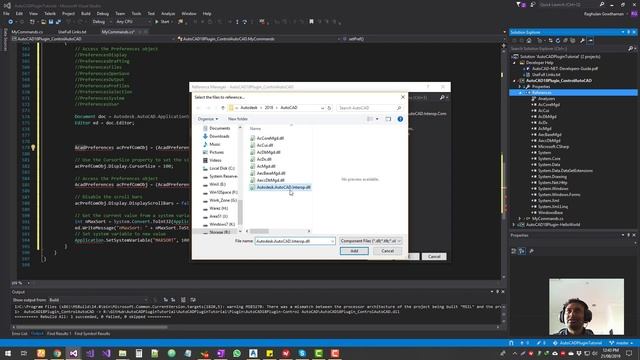This screenshot has height=360, width=640.
Task: Open Music in the navigation pane
Action: [215, 144]
